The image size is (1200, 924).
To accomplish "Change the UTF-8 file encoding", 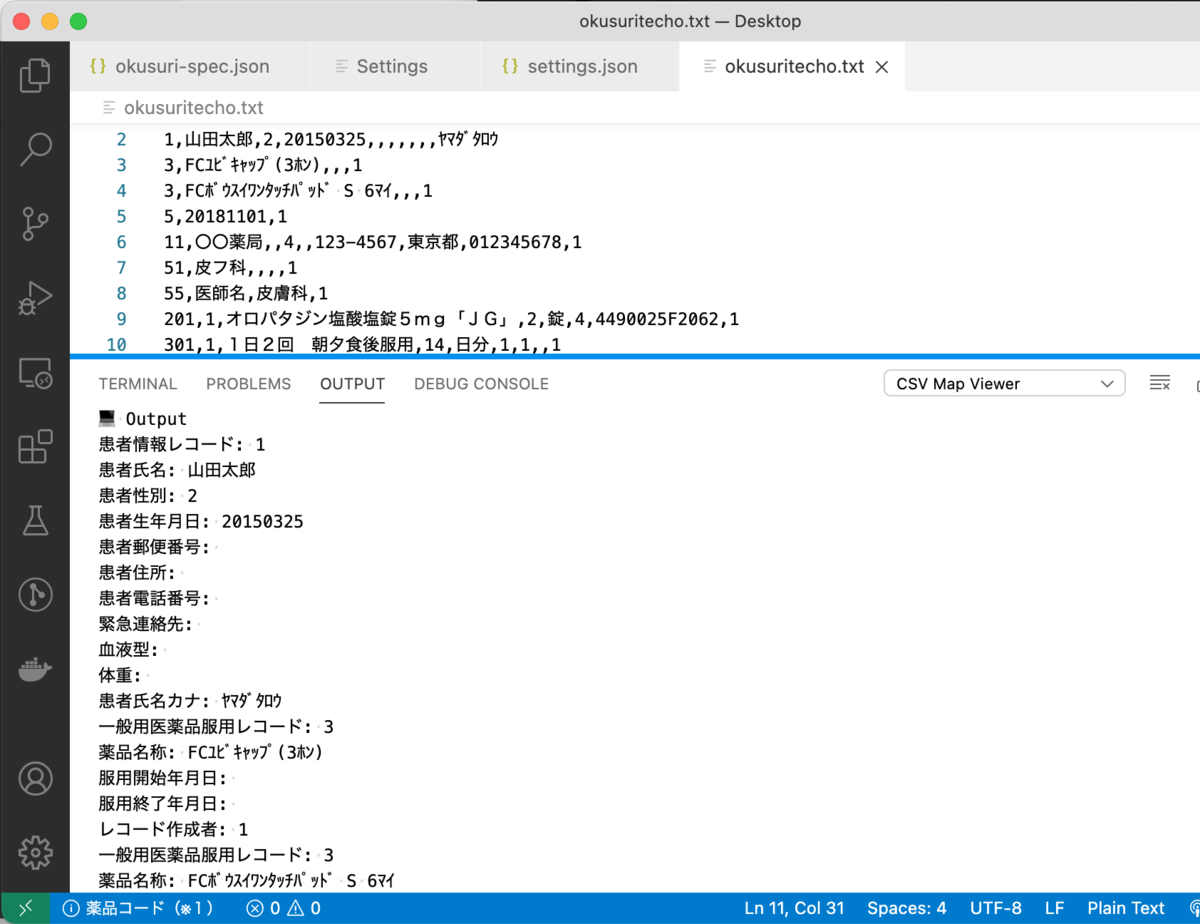I will pyautogui.click(x=995, y=908).
